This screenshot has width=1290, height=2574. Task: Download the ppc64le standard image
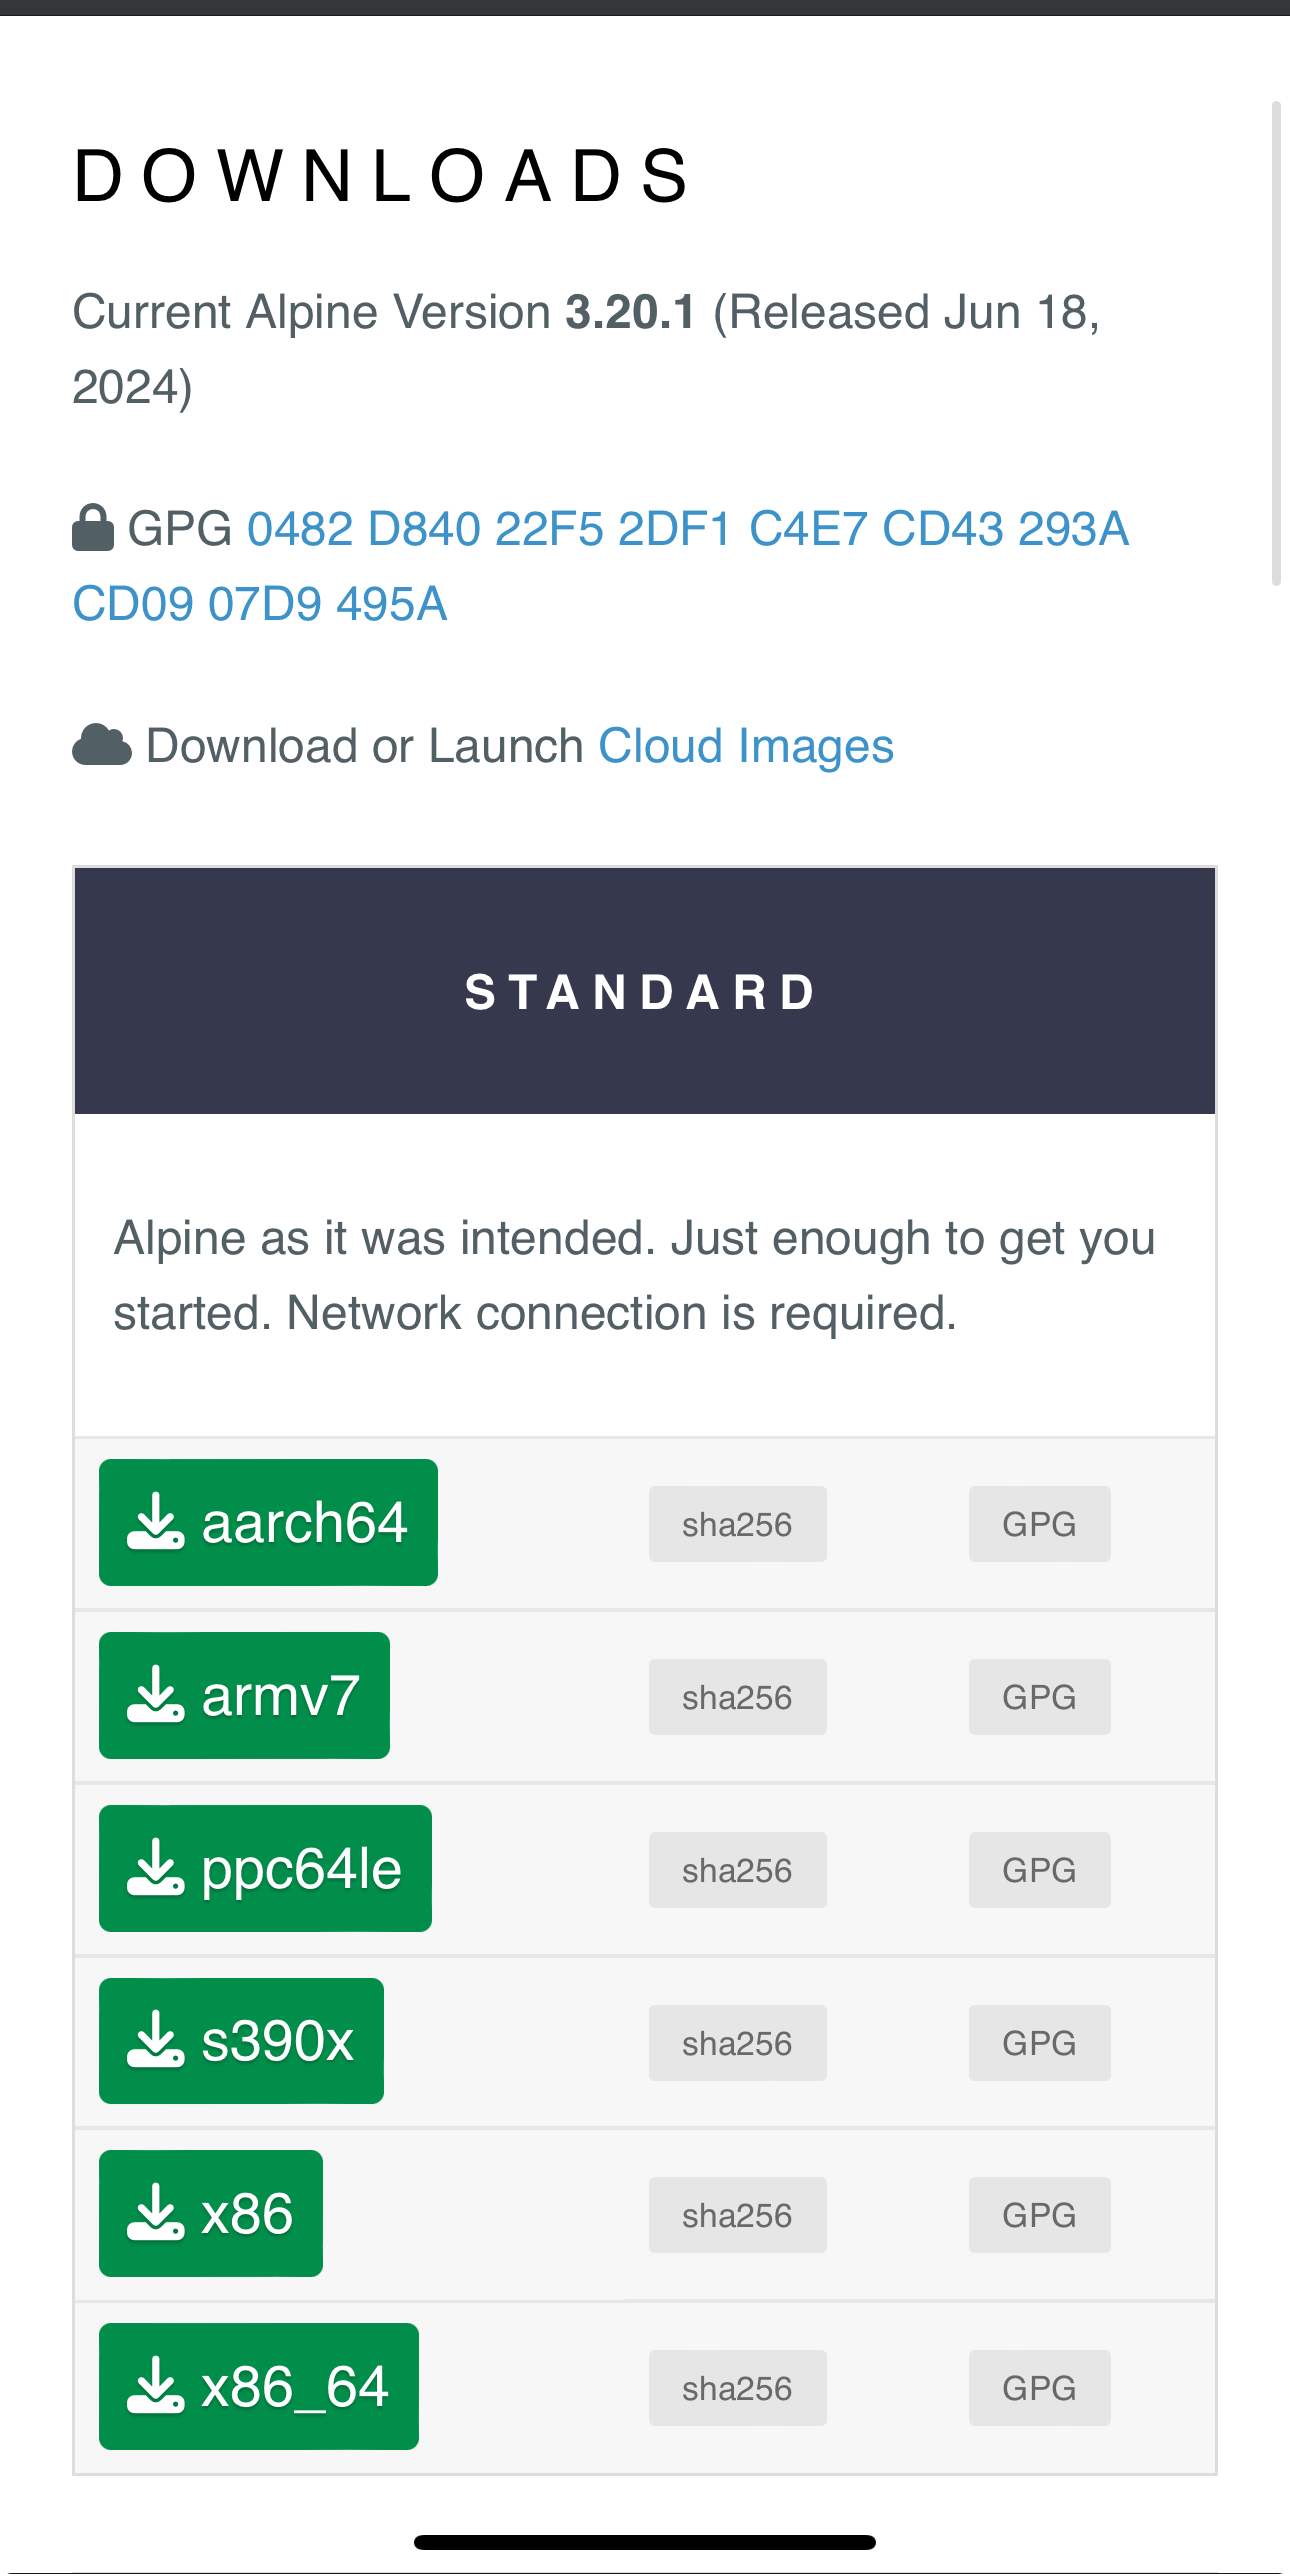pos(265,1868)
